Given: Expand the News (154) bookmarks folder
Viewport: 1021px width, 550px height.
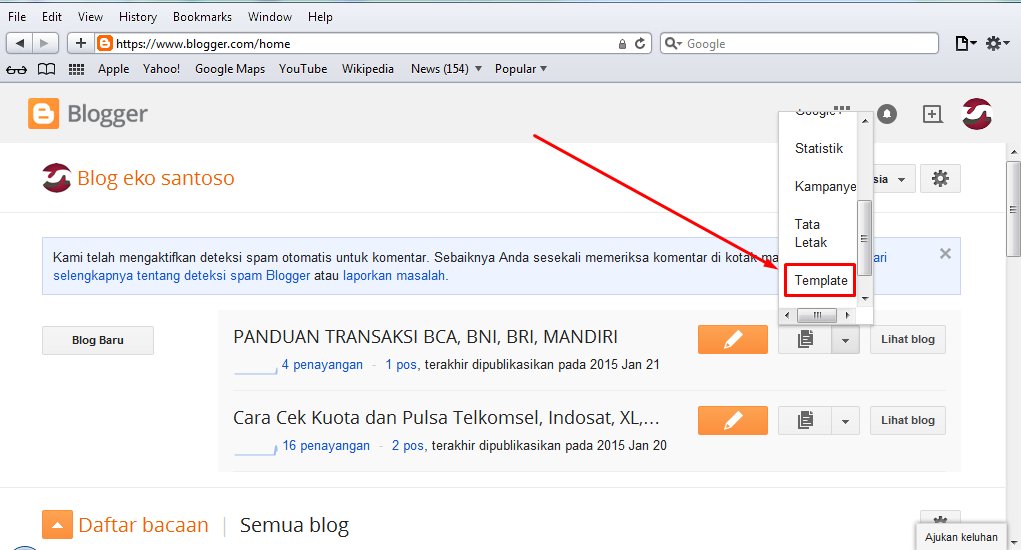Looking at the screenshot, I should [x=446, y=69].
